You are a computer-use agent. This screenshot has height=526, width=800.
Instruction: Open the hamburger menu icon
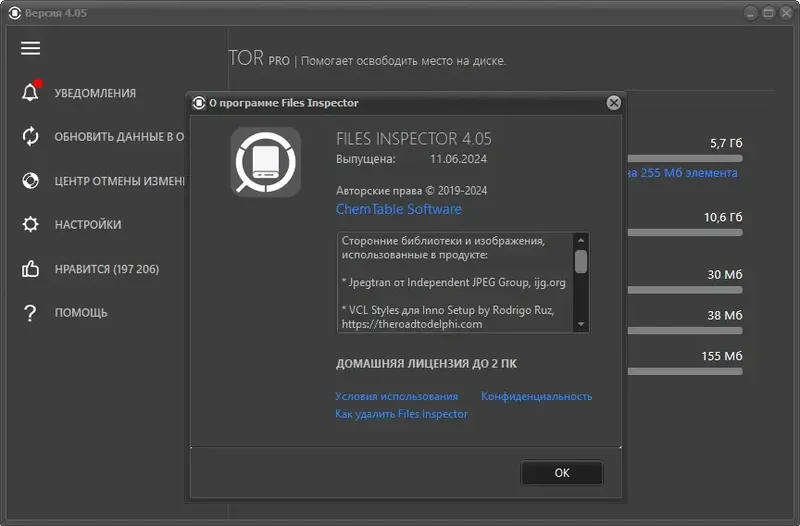(x=30, y=48)
